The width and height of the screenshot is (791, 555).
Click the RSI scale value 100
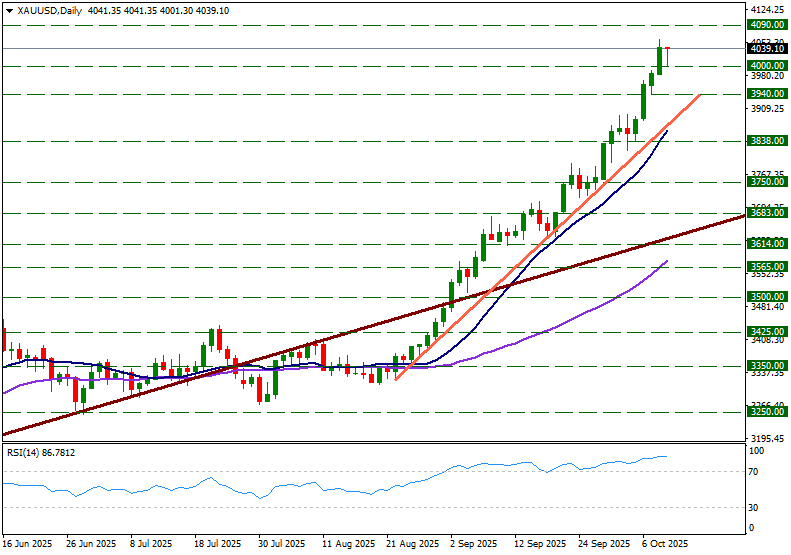[x=757, y=452]
